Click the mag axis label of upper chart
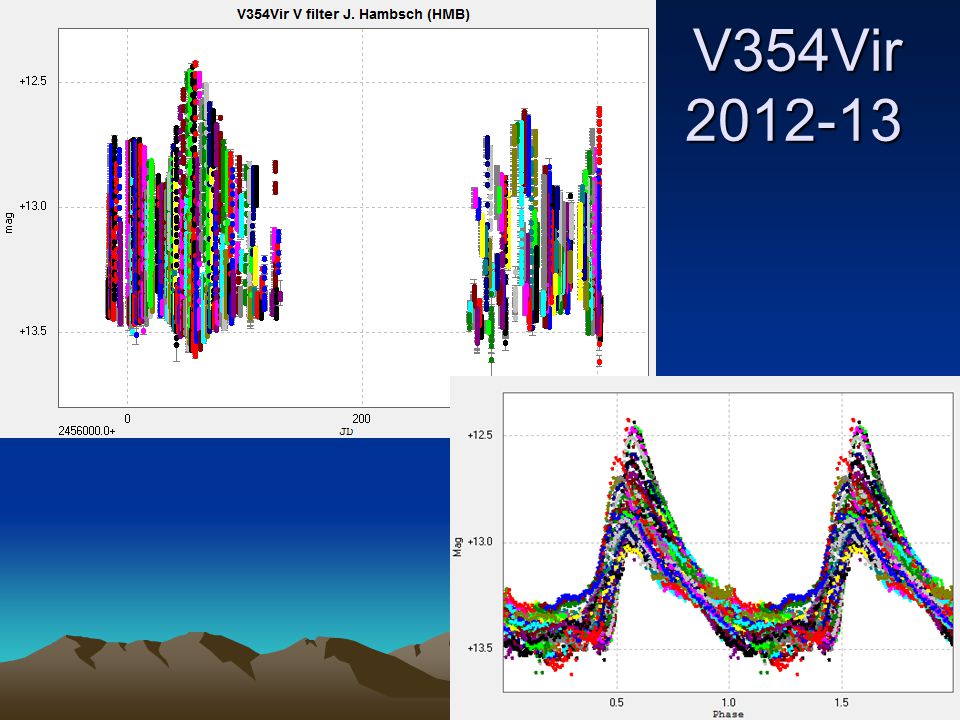This screenshot has height=720, width=960. pos(9,223)
